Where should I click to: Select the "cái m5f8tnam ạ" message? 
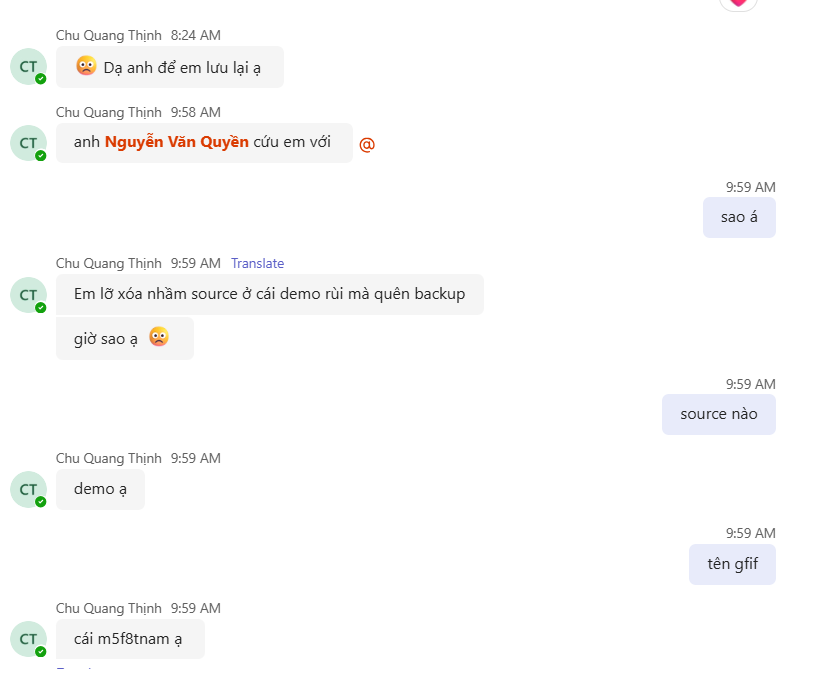click(130, 639)
